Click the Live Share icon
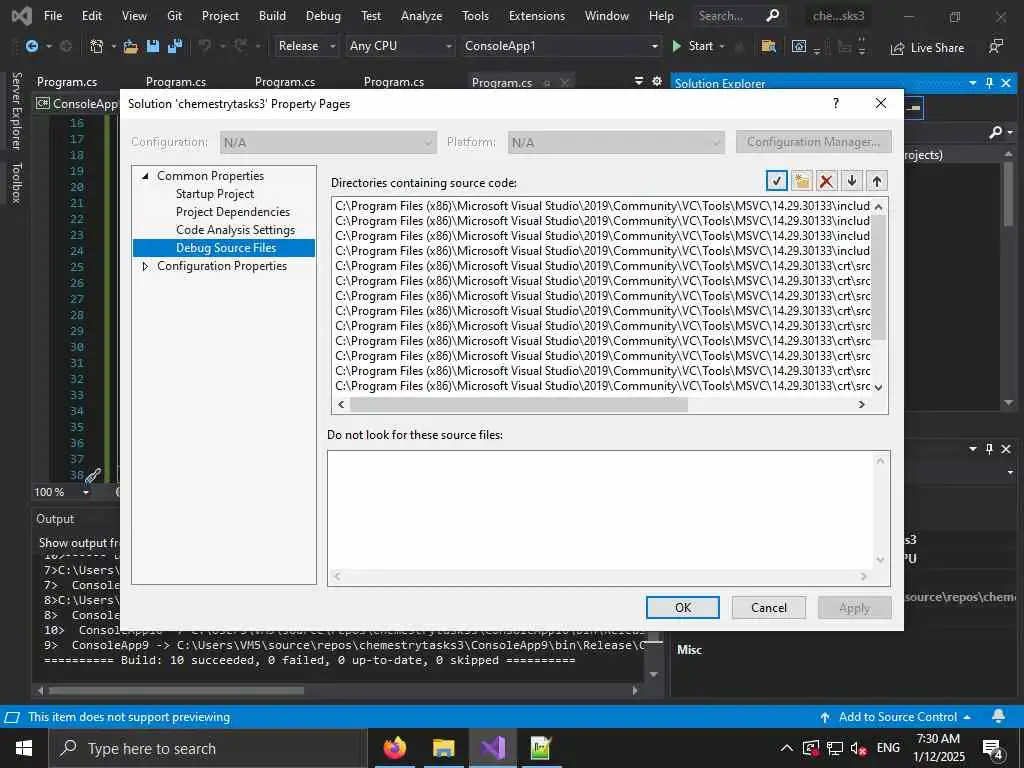Image resolution: width=1024 pixels, height=768 pixels. 897,48
